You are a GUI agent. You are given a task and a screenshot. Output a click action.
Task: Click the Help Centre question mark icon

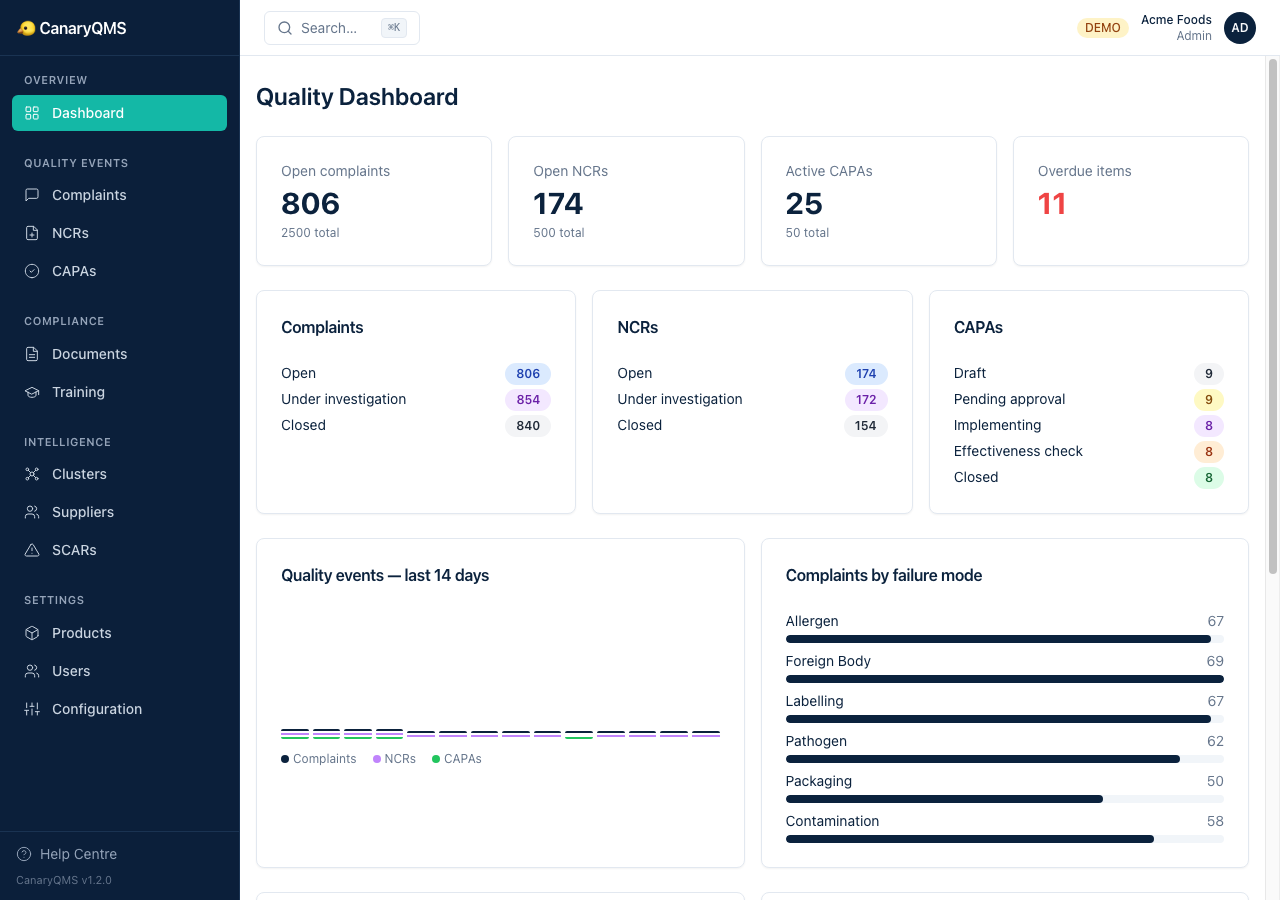[x=24, y=854]
